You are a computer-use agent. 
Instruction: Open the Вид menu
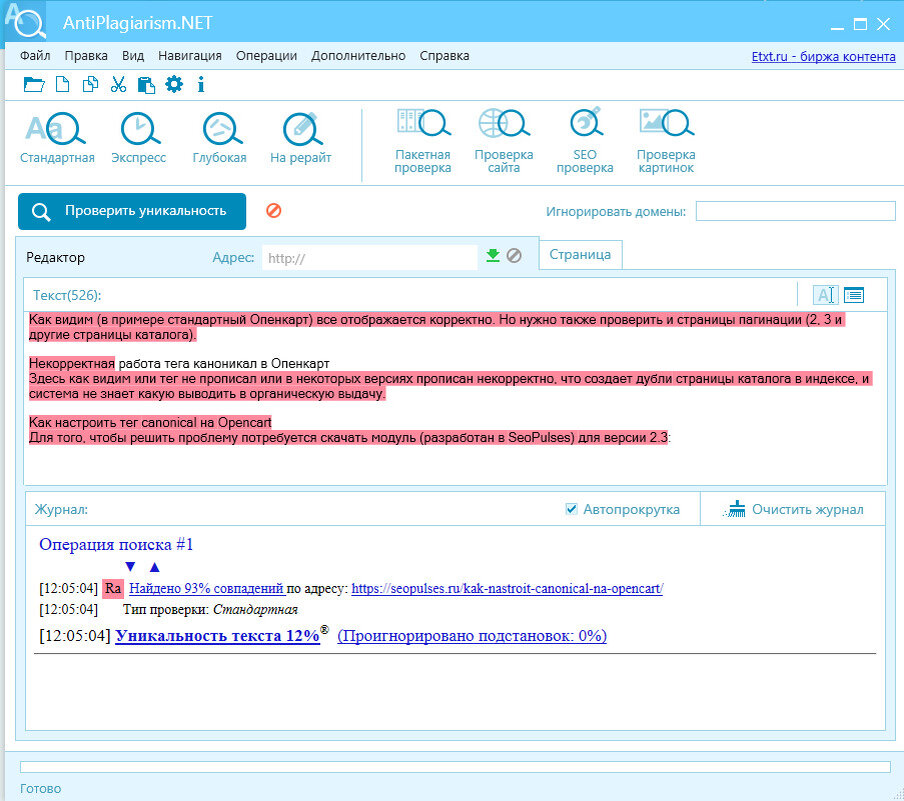pyautogui.click(x=133, y=56)
